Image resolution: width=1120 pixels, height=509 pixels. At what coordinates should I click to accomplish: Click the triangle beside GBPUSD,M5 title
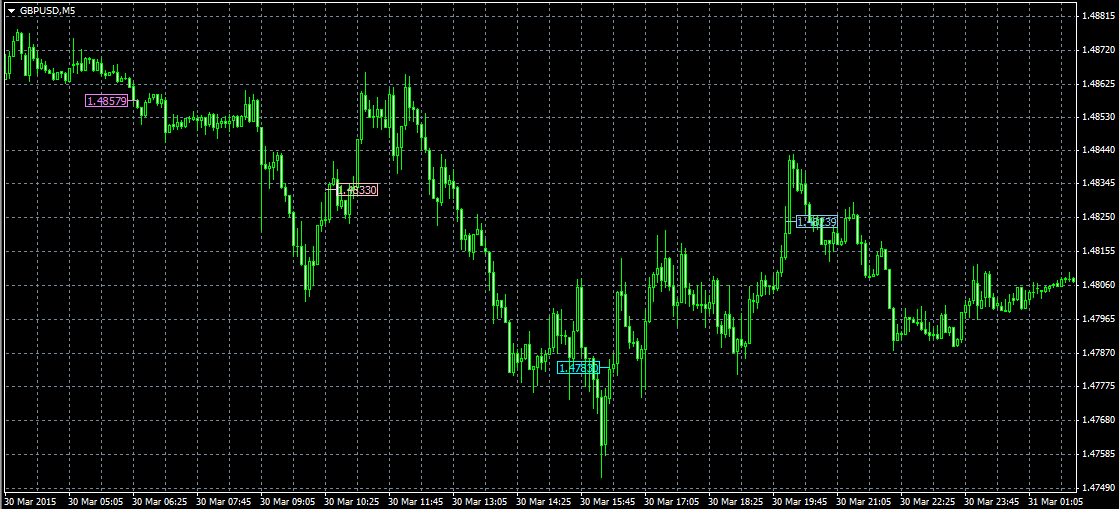click(x=11, y=11)
